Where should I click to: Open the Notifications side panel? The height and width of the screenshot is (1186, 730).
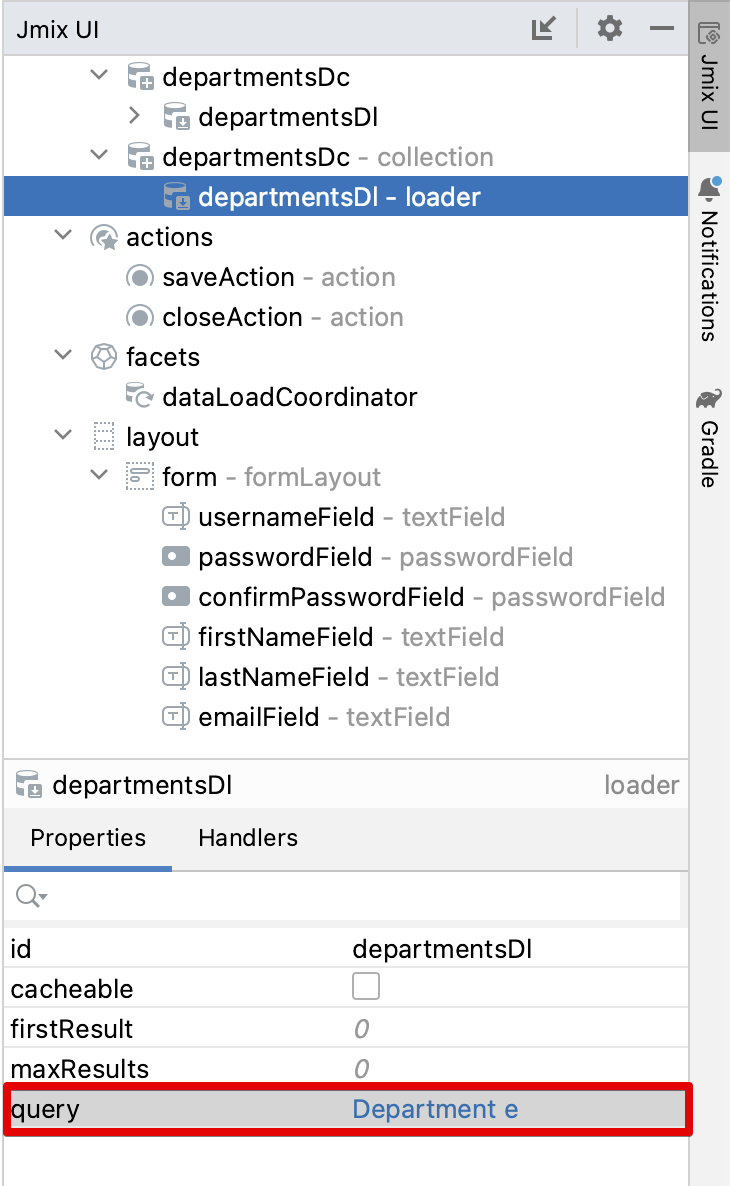point(709,262)
